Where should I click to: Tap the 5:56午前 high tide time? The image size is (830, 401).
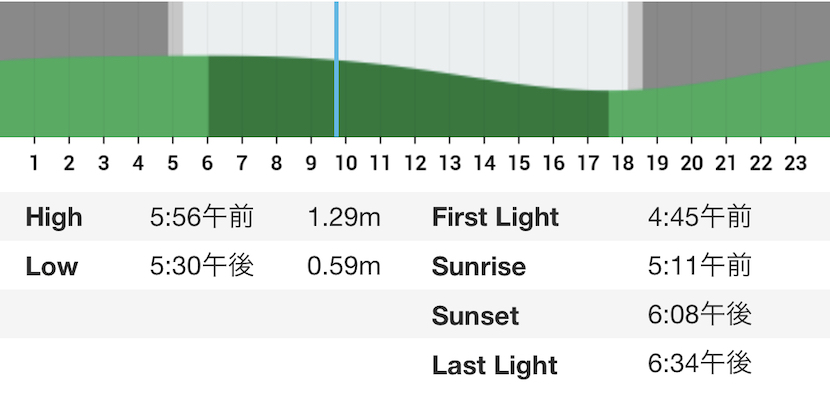pyautogui.click(x=202, y=217)
